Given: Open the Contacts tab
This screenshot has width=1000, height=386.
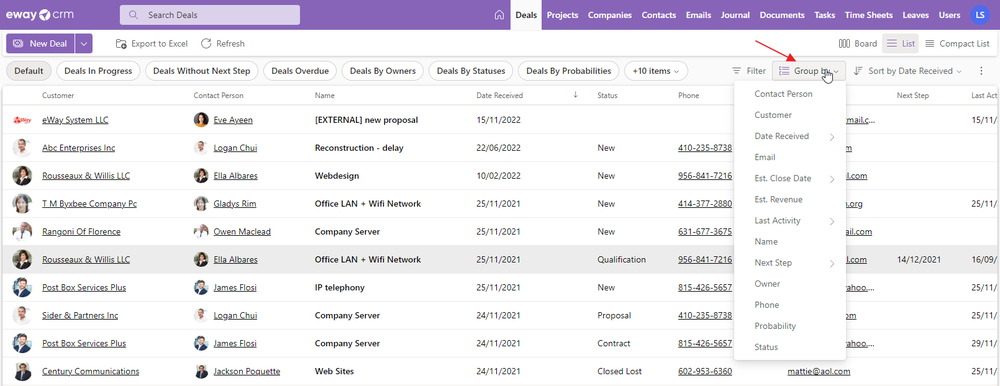Looking at the screenshot, I should pyautogui.click(x=659, y=15).
